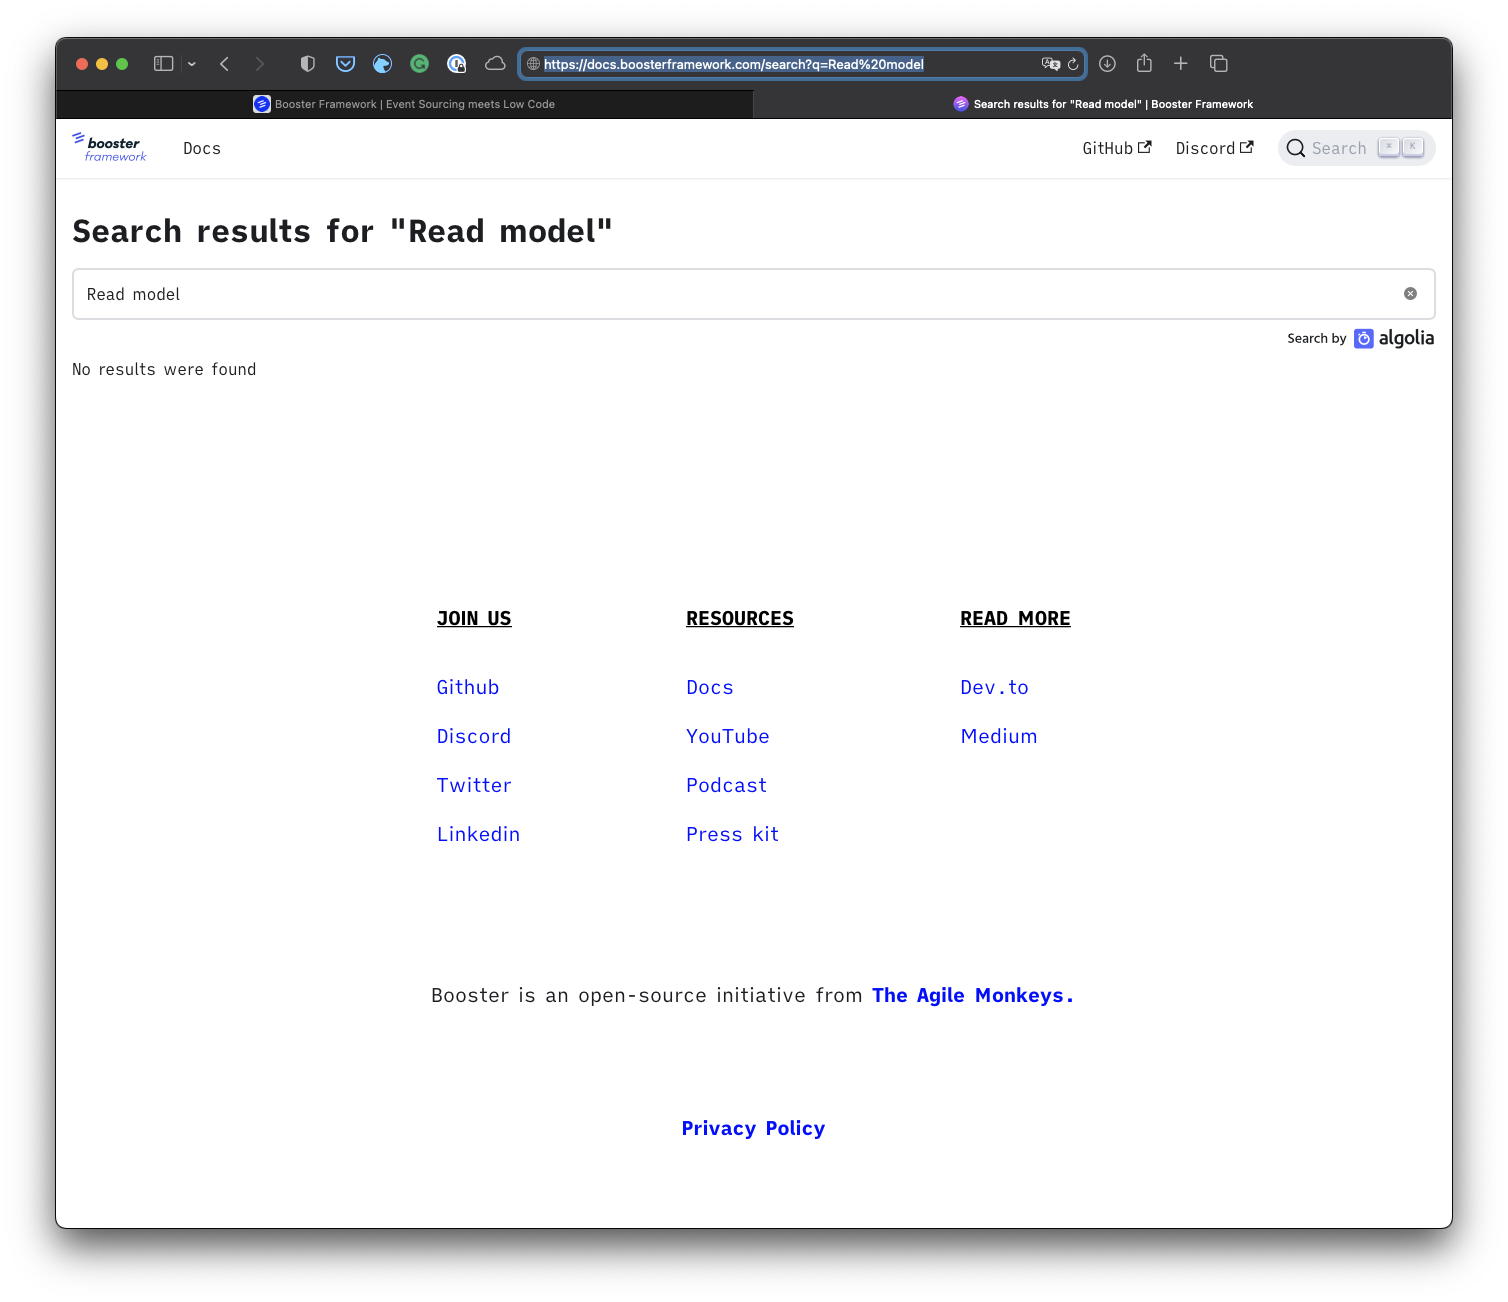Open the Downloads panel
Screen dimensions: 1508x1302
click(1107, 63)
